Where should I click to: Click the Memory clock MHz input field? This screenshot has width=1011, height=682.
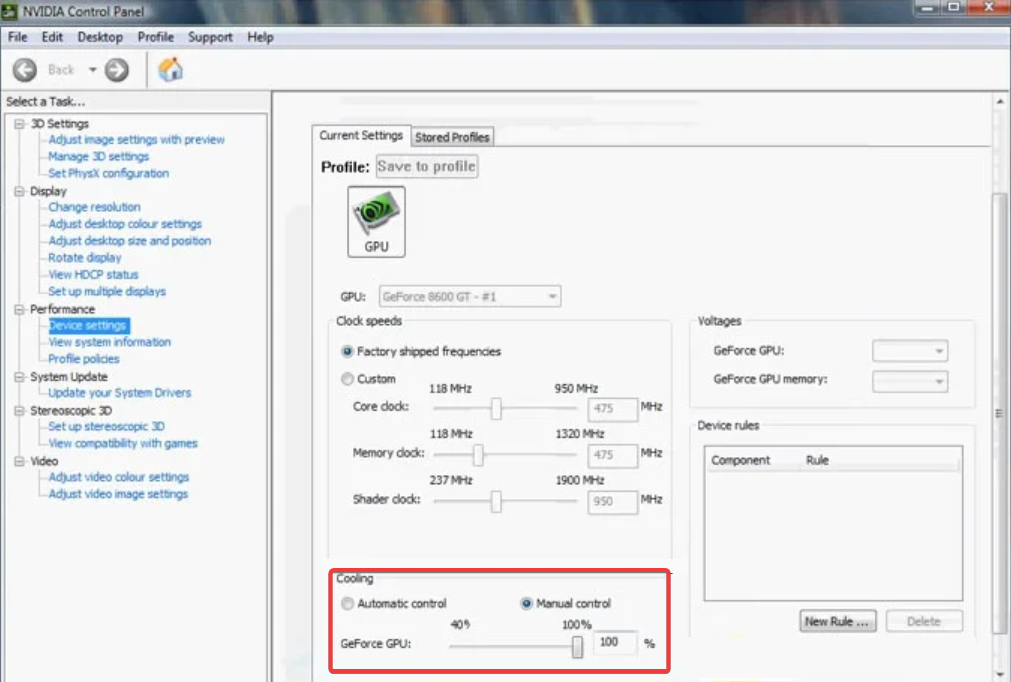pyautogui.click(x=613, y=455)
